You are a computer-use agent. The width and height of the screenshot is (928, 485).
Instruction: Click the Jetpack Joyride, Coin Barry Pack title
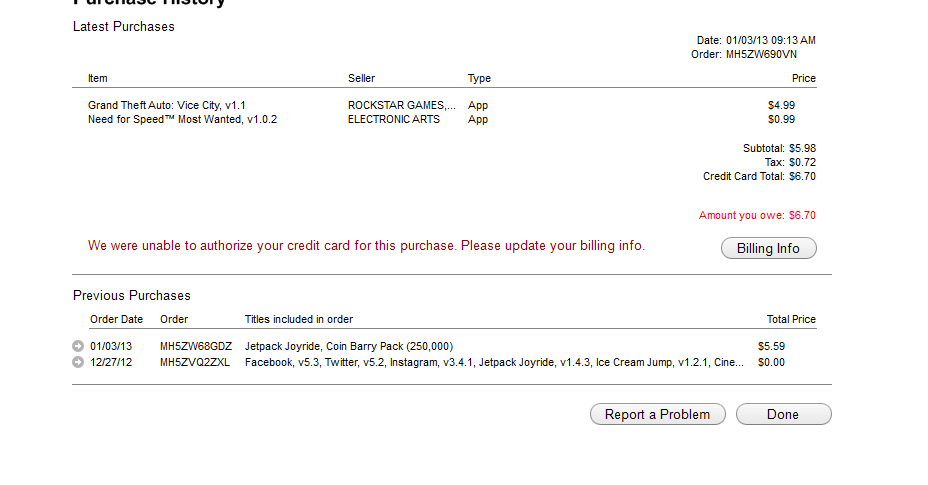(x=349, y=346)
